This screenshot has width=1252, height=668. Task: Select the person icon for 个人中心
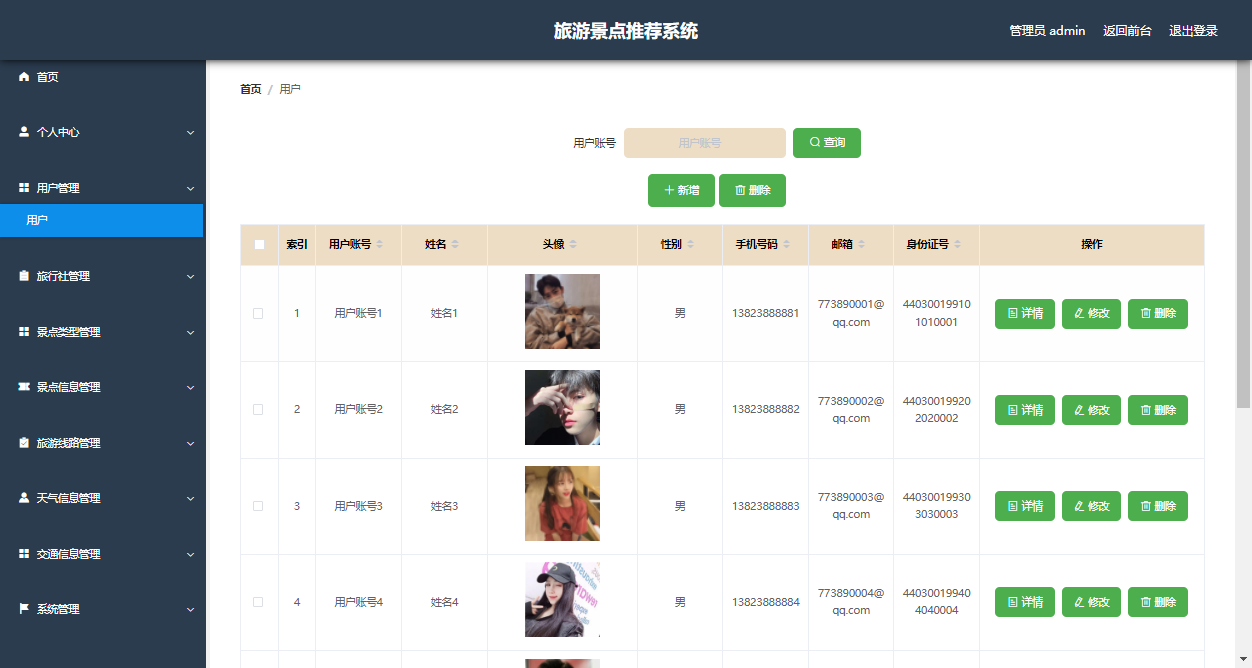point(22,132)
